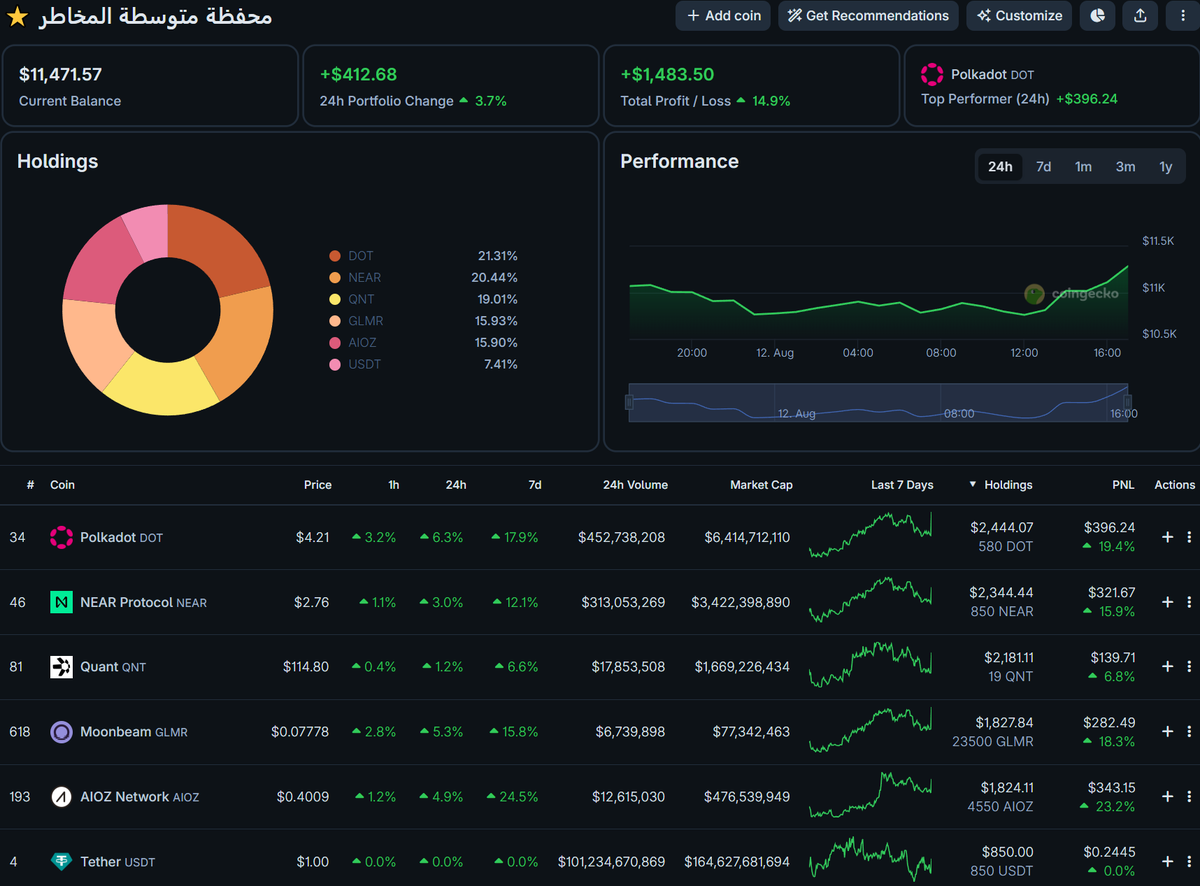Screen dimensions: 1200x886
Task: Click the AIOZ Network coin logo
Action: (x=62, y=797)
